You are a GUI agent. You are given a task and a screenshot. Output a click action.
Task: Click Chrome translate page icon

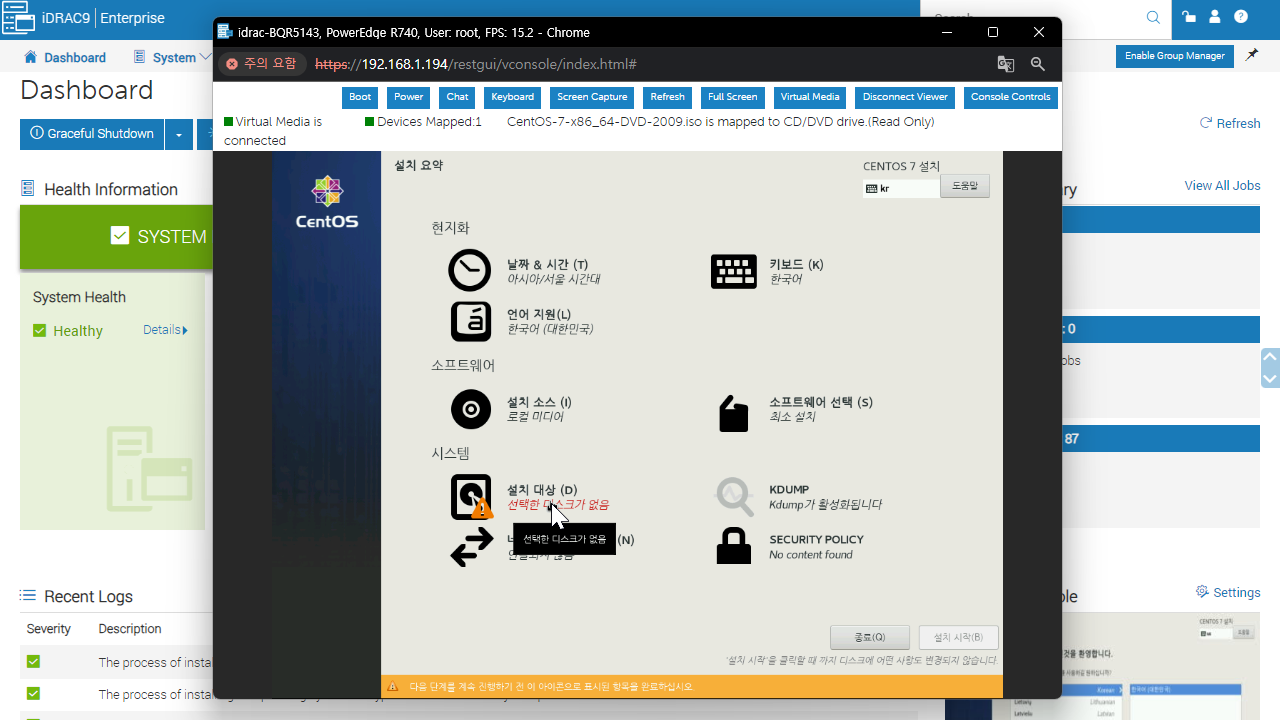click(x=1006, y=64)
